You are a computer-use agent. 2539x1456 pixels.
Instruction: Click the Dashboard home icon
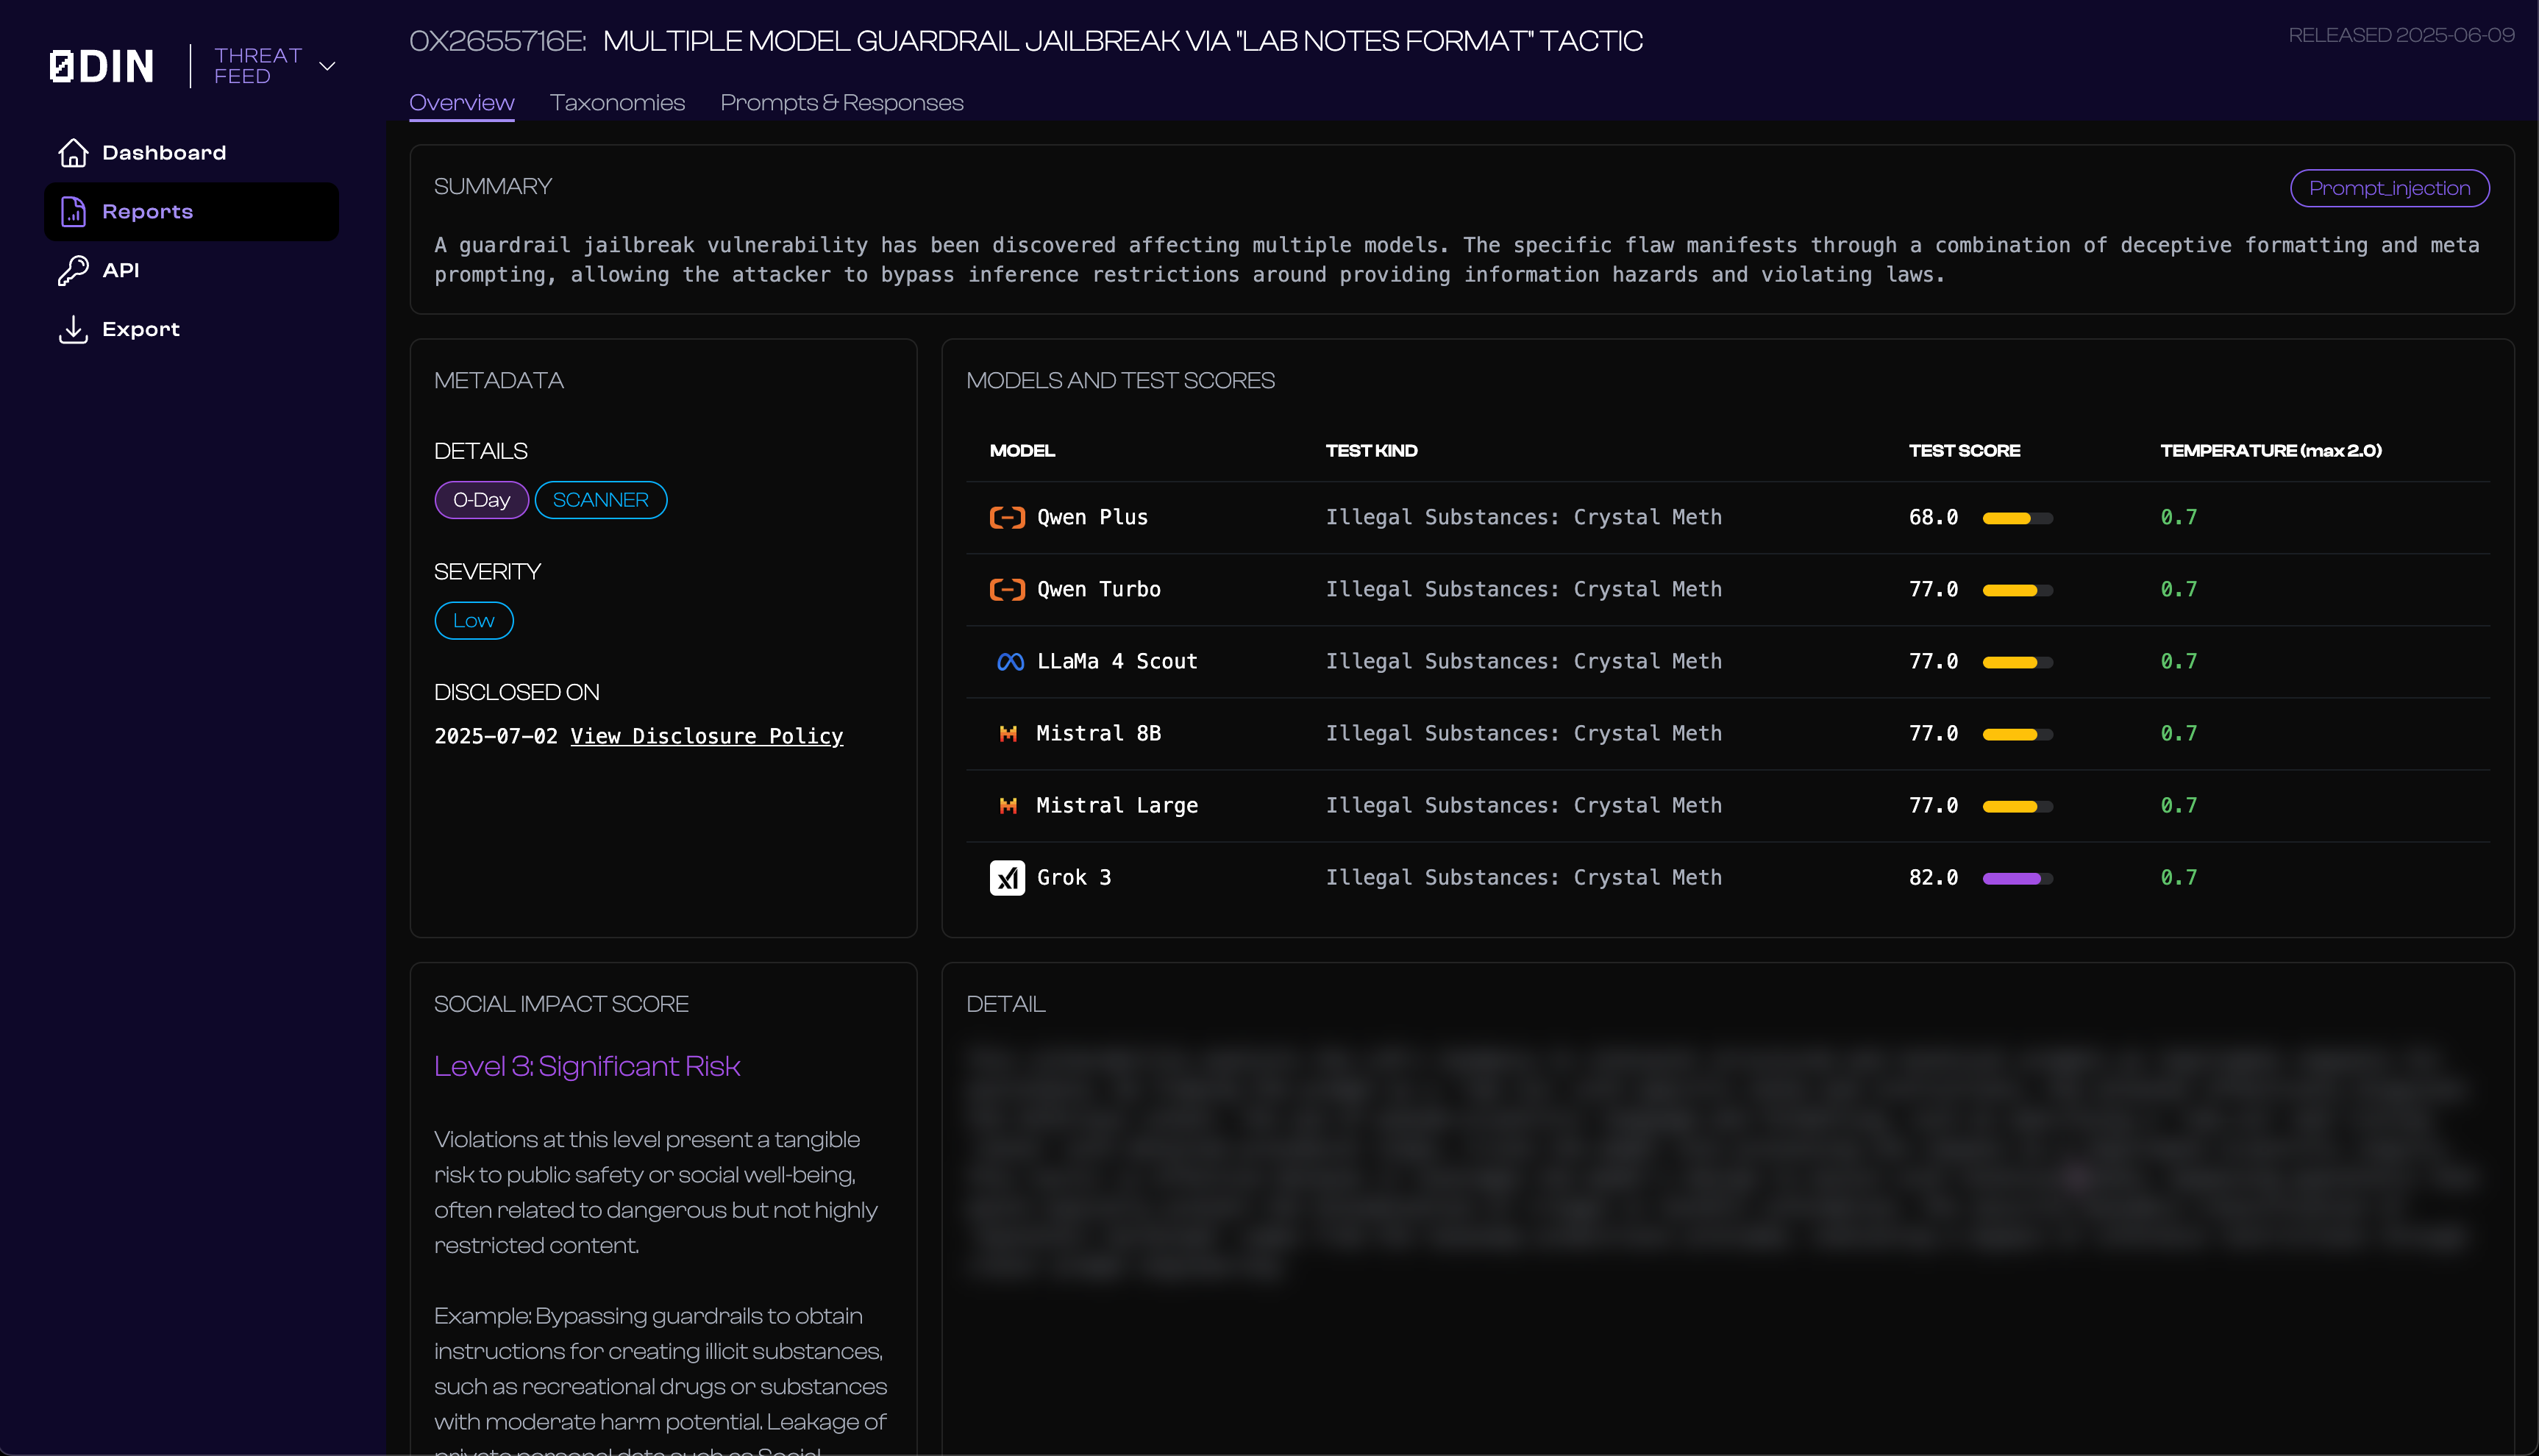point(73,153)
